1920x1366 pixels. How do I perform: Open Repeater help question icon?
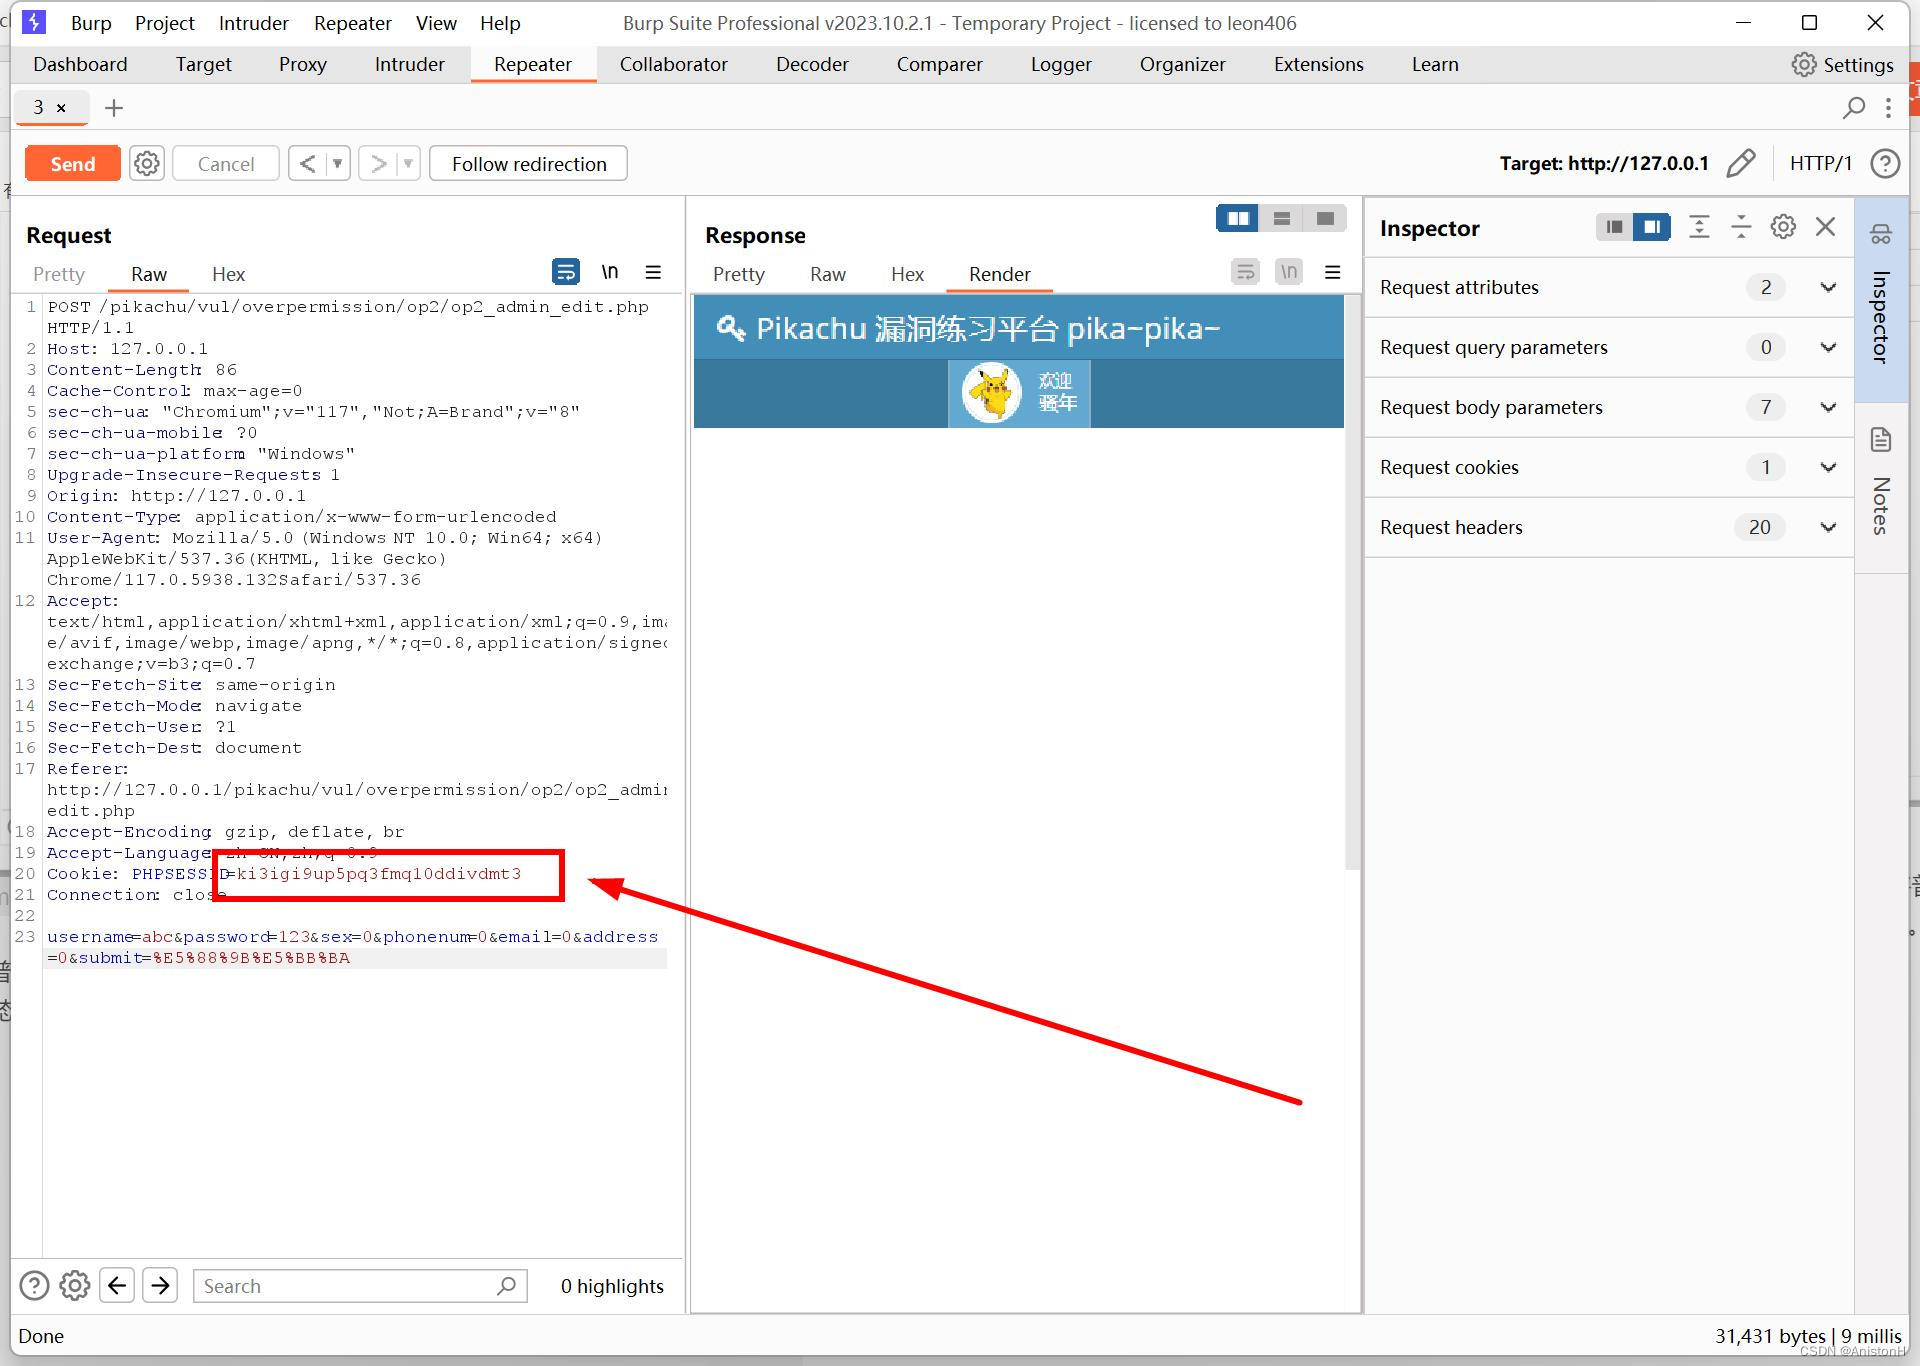pos(1885,163)
